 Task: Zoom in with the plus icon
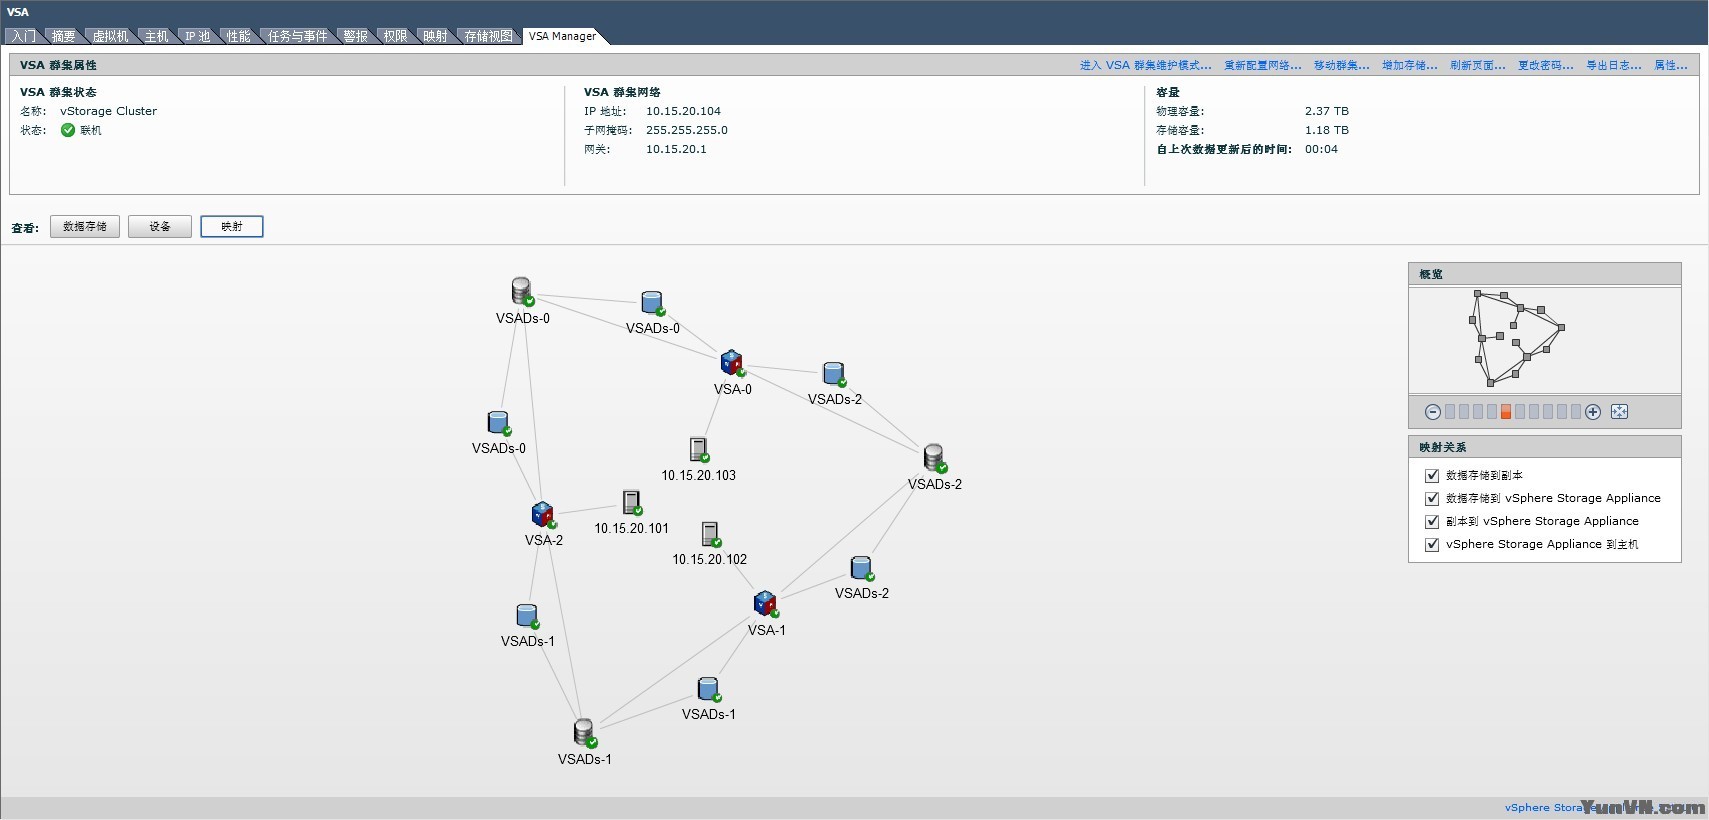[x=1593, y=412]
